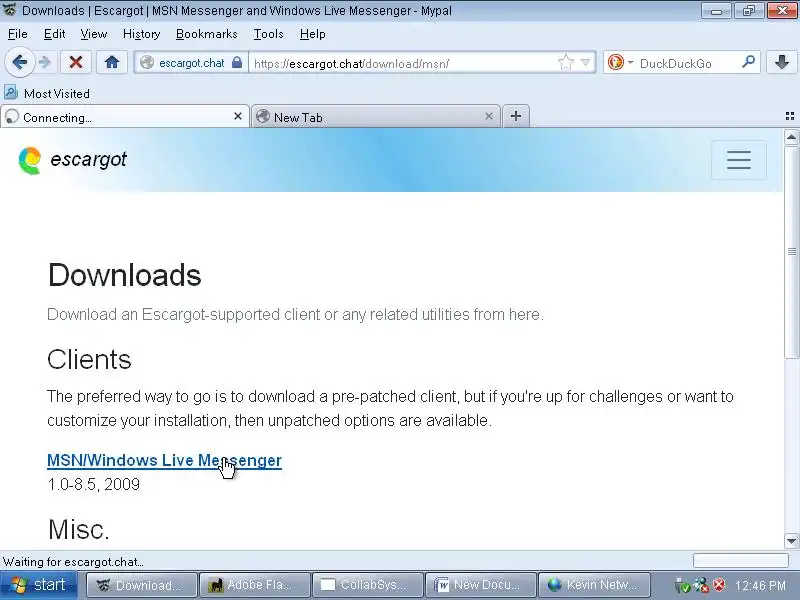Open the Help menu
The height and width of the screenshot is (600, 800).
click(x=313, y=34)
